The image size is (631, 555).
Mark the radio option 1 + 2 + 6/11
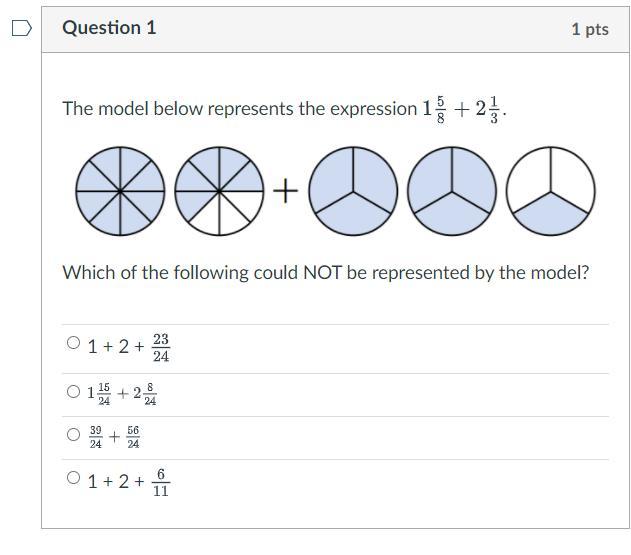click(x=73, y=478)
